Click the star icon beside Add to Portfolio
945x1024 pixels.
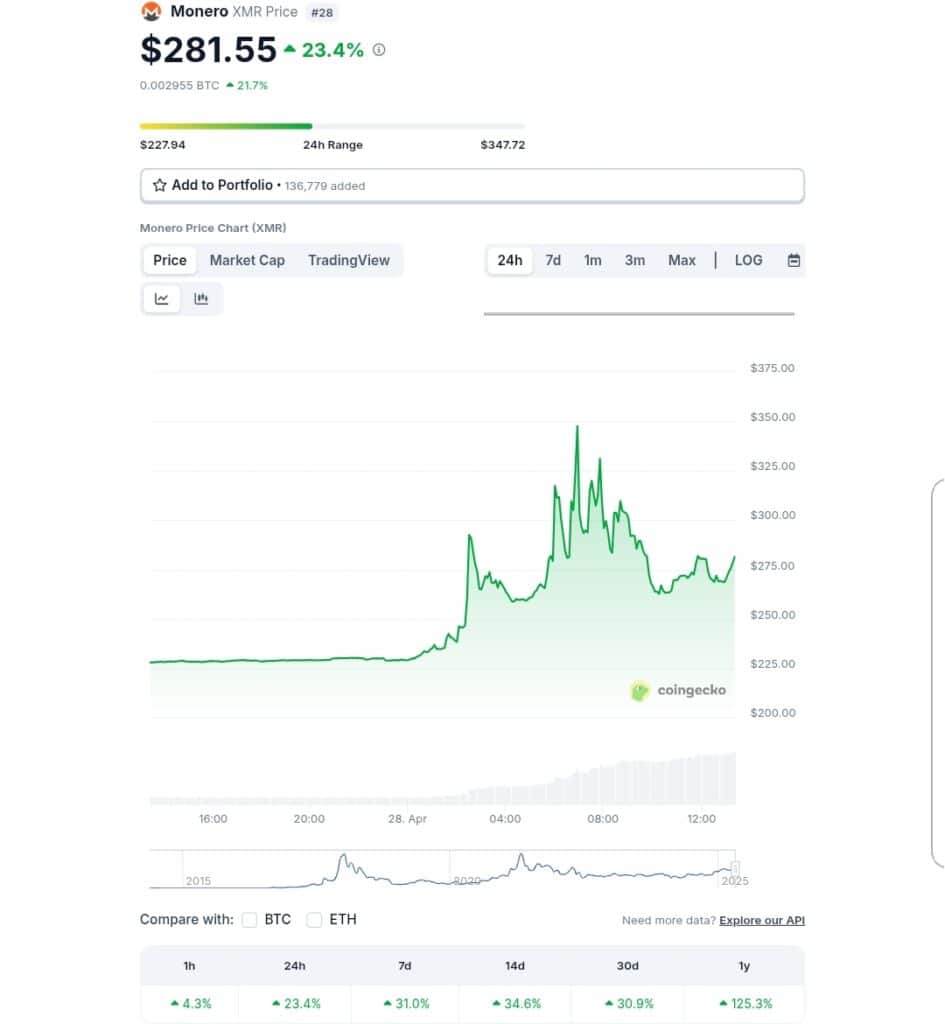(x=159, y=185)
